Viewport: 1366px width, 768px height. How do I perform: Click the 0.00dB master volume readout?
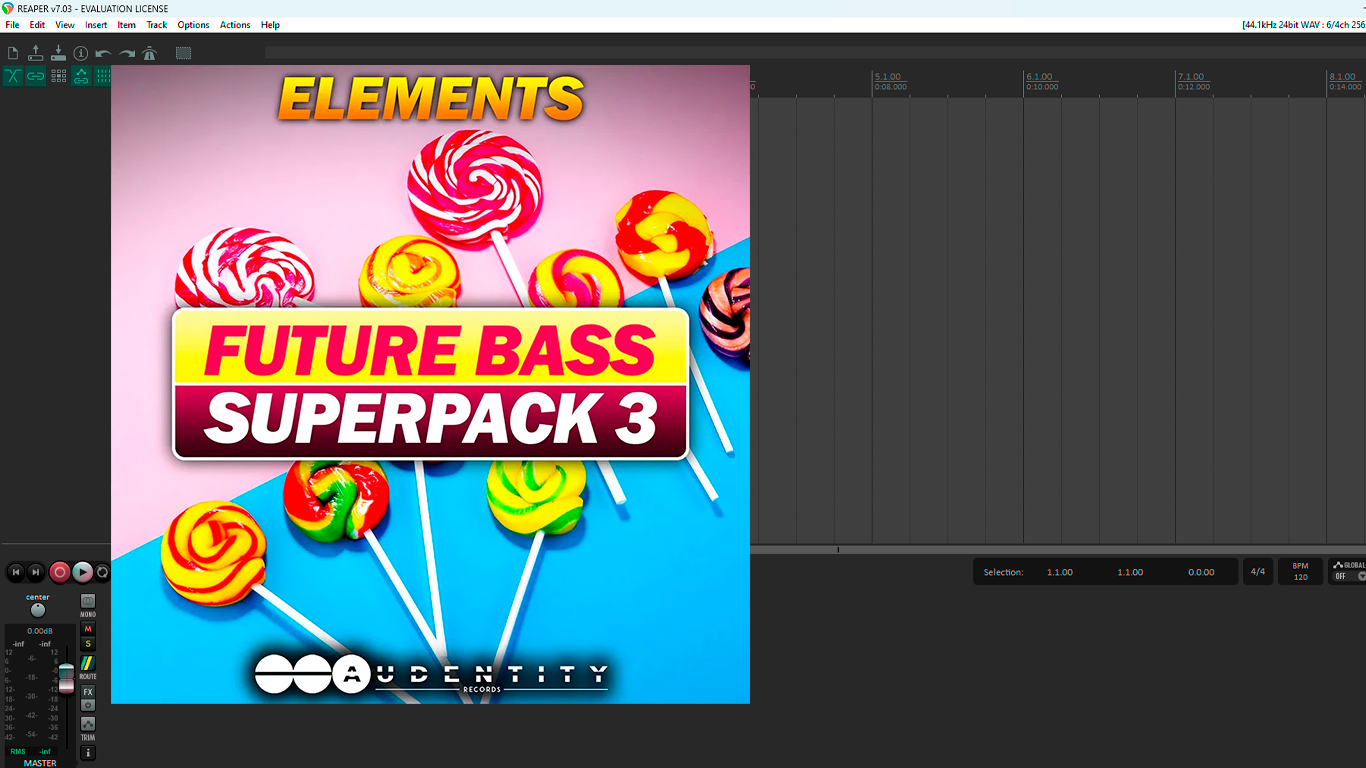click(40, 631)
